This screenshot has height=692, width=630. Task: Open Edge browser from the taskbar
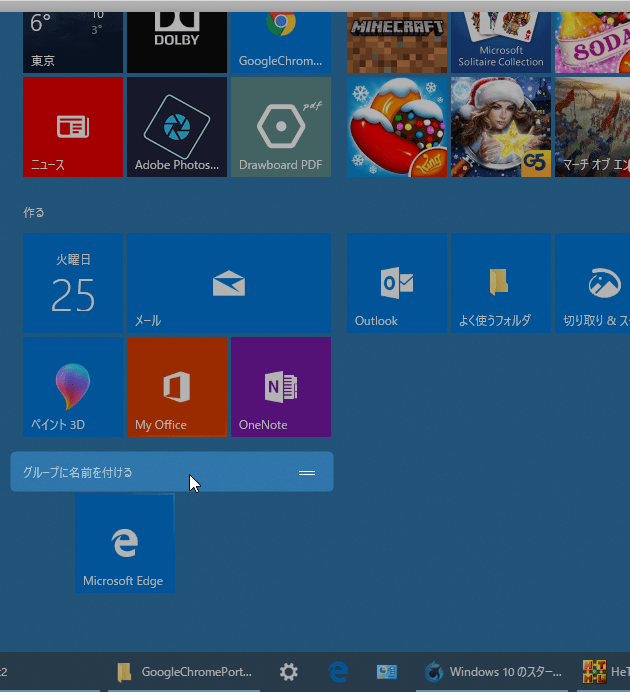pyautogui.click(x=338, y=672)
